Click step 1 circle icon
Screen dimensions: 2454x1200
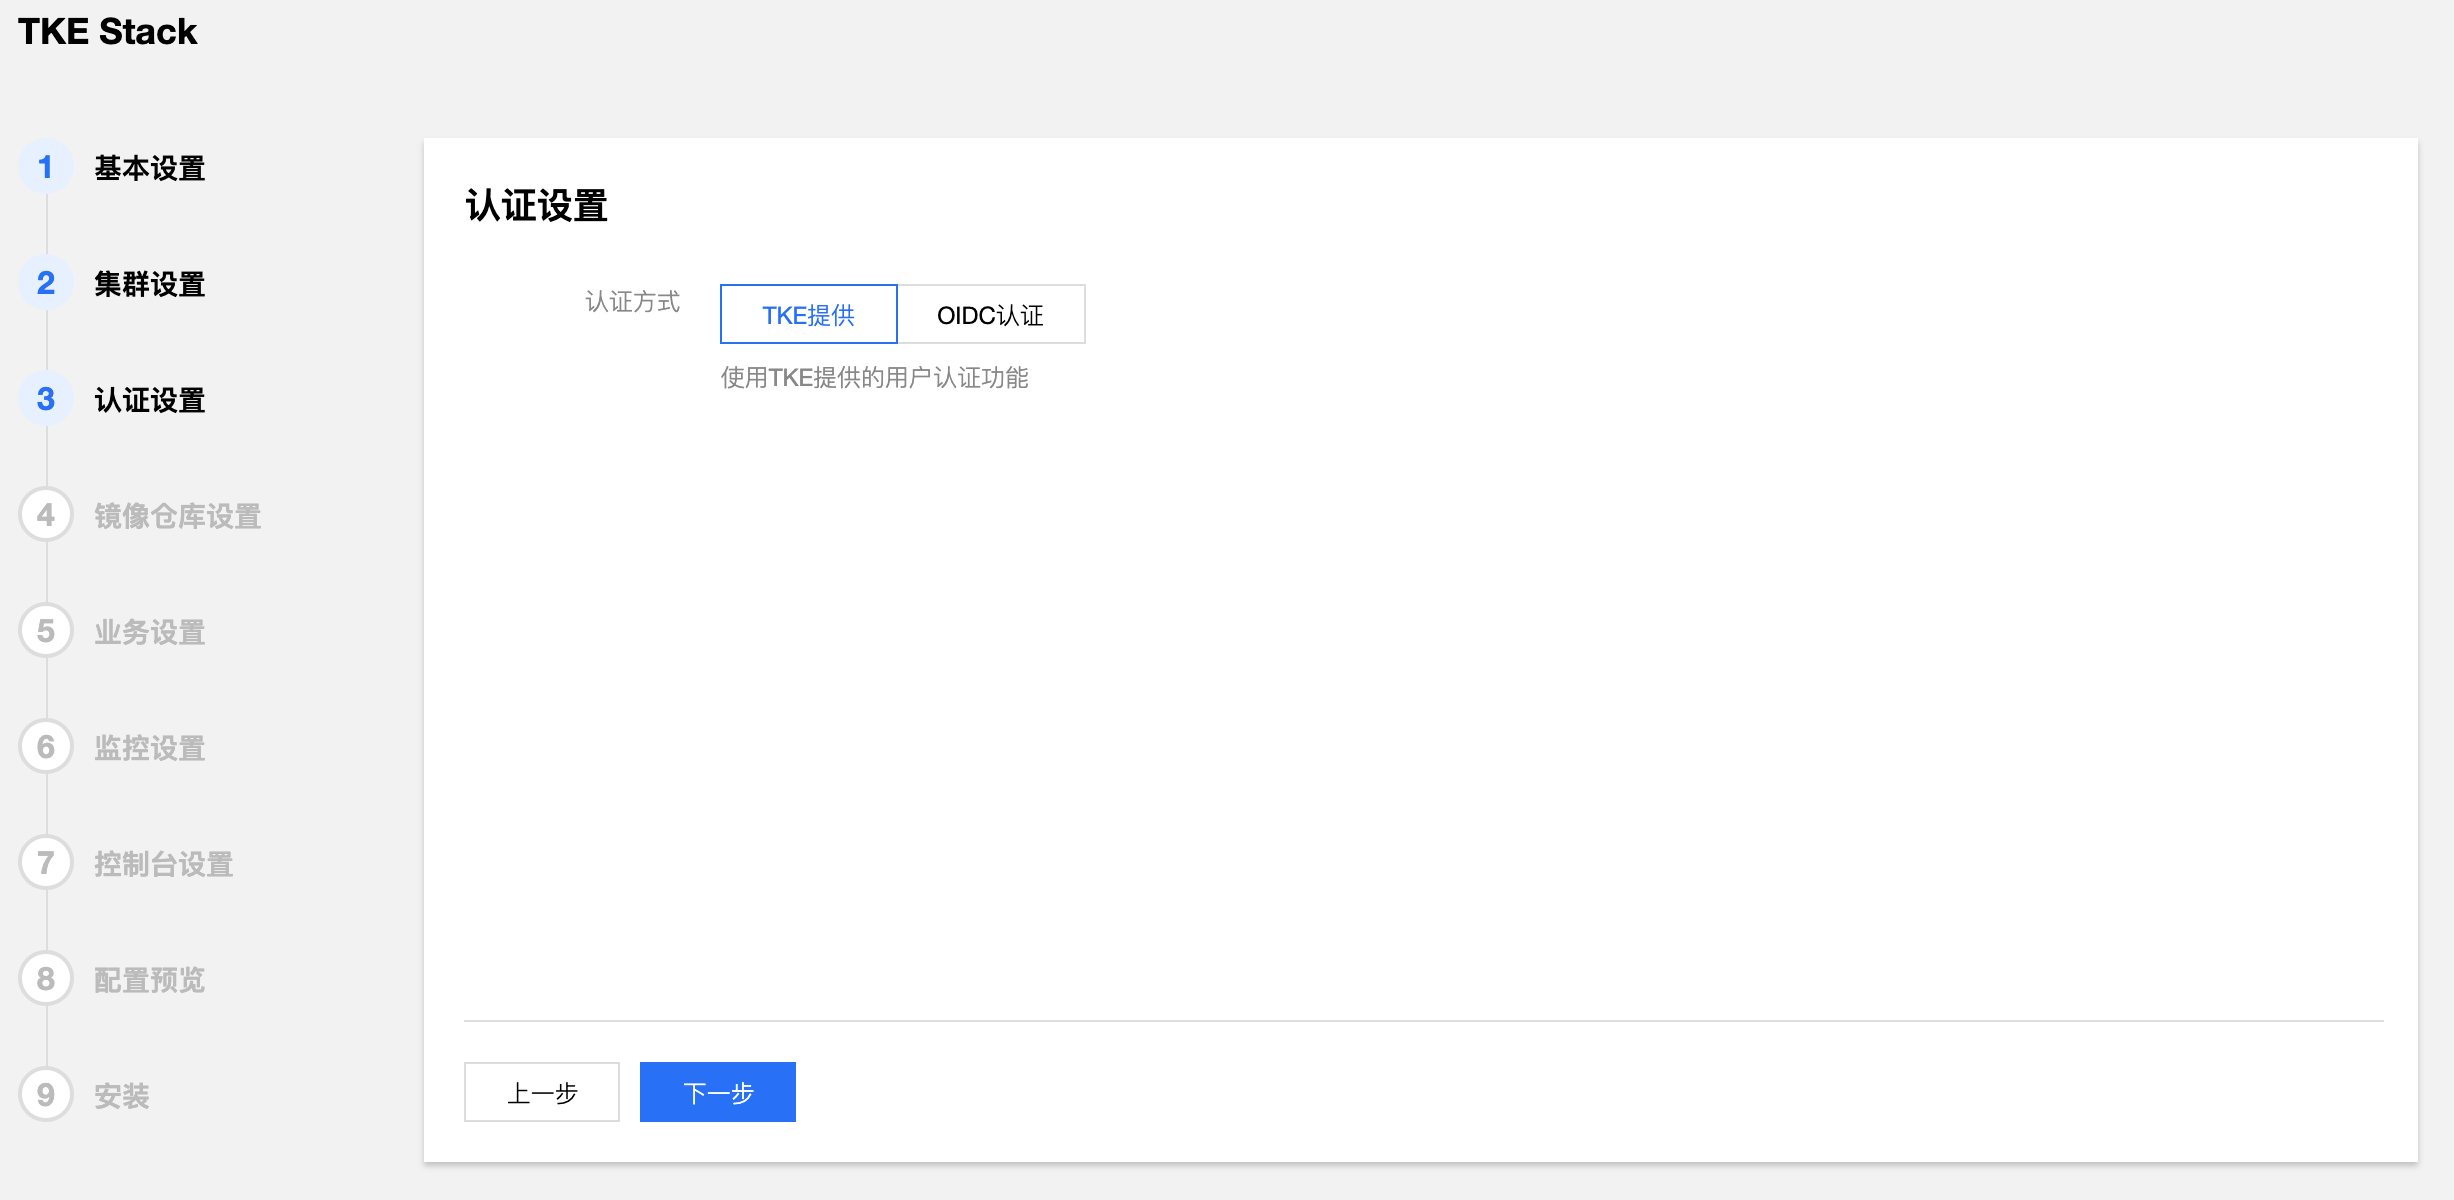click(x=46, y=167)
